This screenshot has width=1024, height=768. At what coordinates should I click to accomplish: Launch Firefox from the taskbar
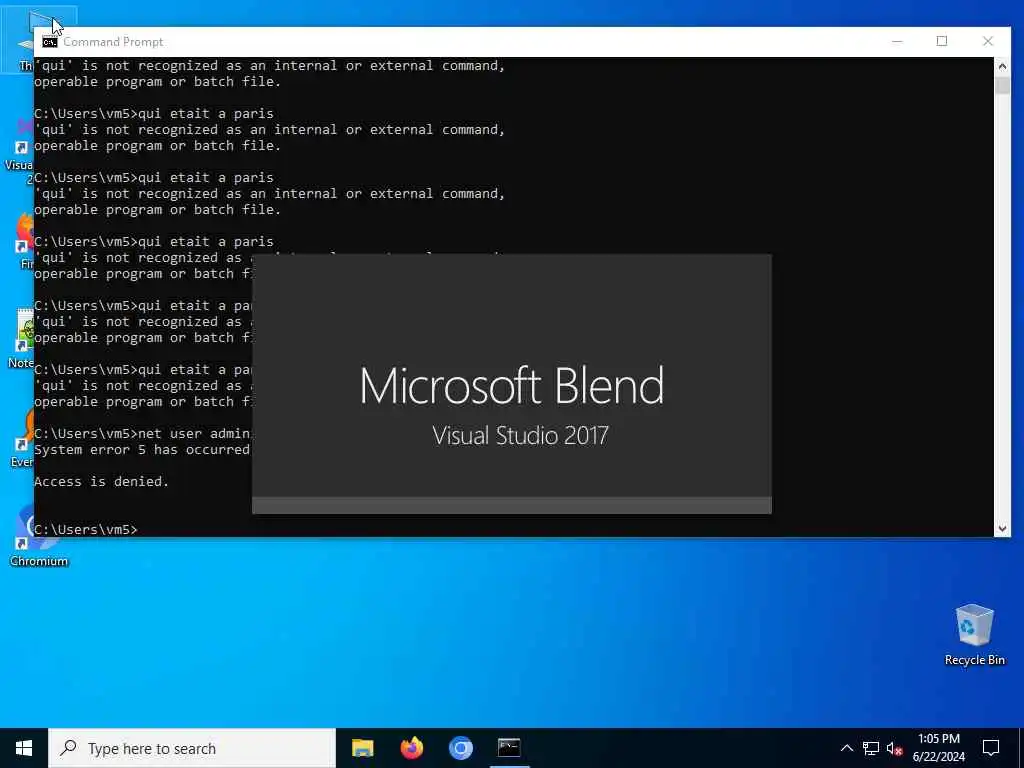(x=411, y=748)
